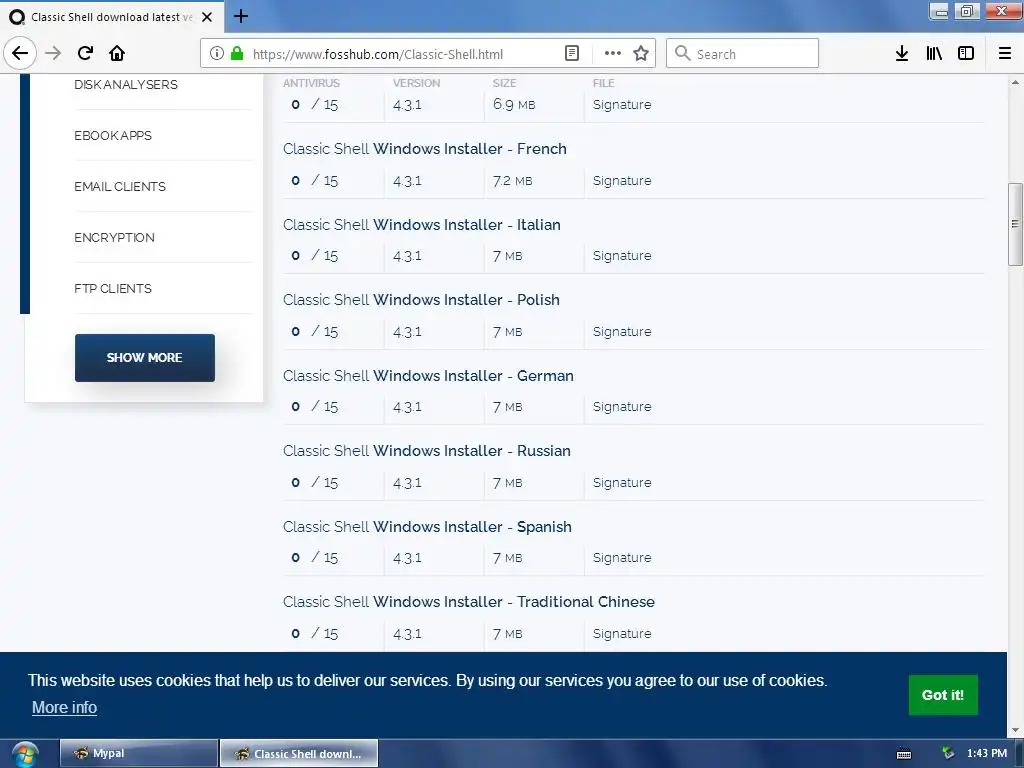Image resolution: width=1024 pixels, height=768 pixels.
Task: Focus the browser Search box
Action: click(x=743, y=54)
